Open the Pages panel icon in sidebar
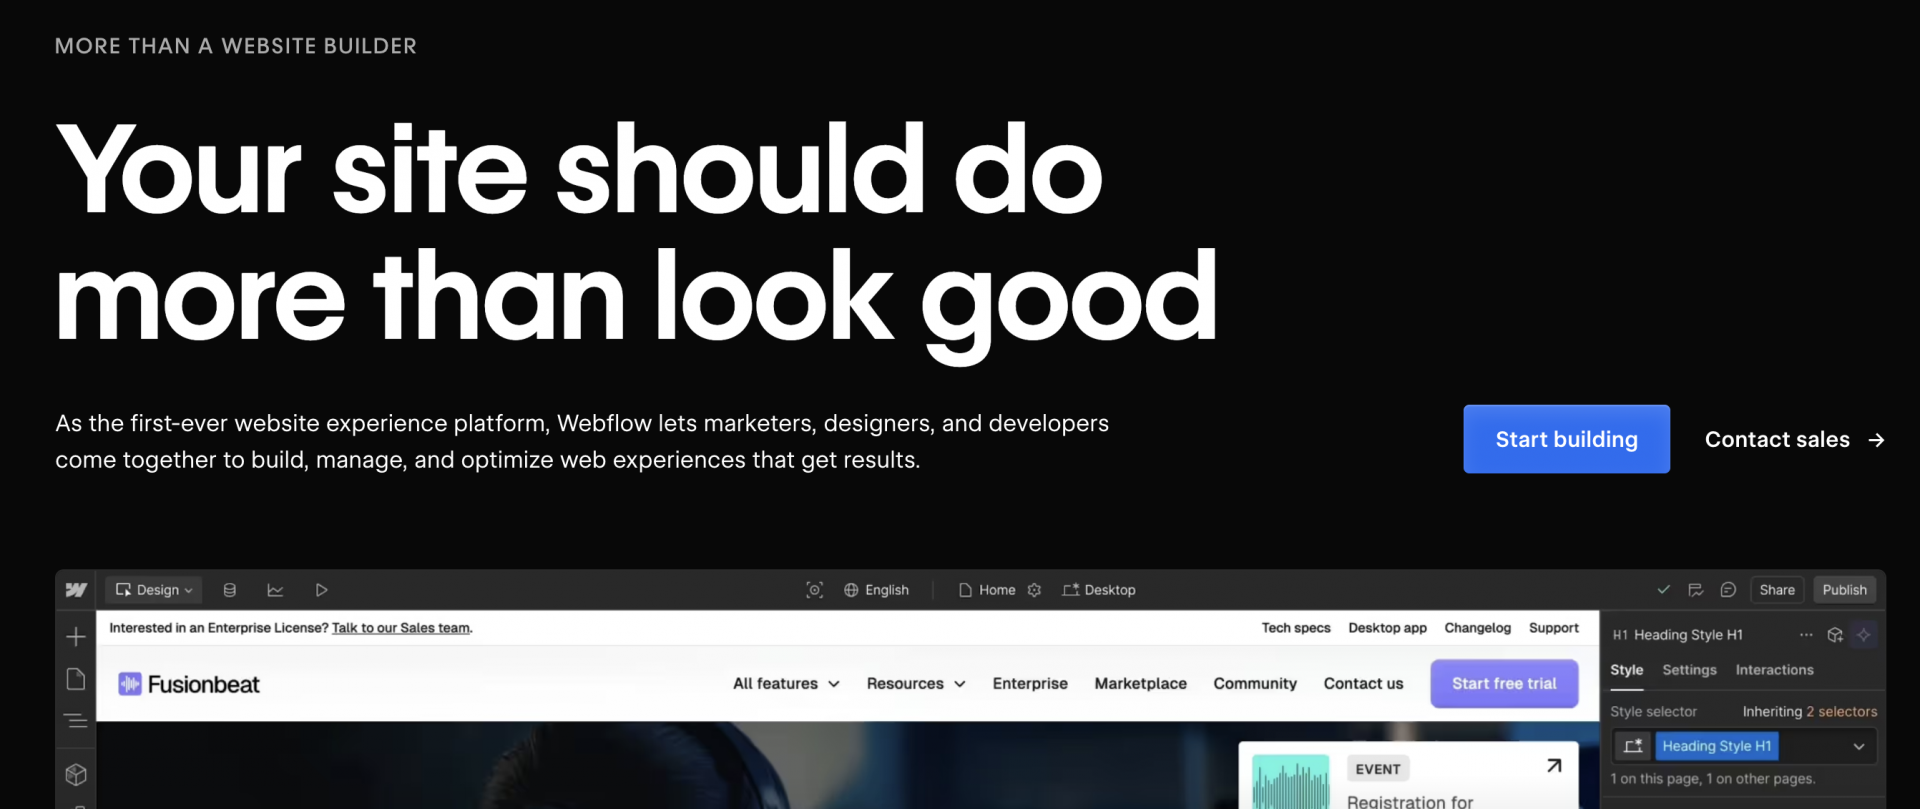 (x=76, y=679)
